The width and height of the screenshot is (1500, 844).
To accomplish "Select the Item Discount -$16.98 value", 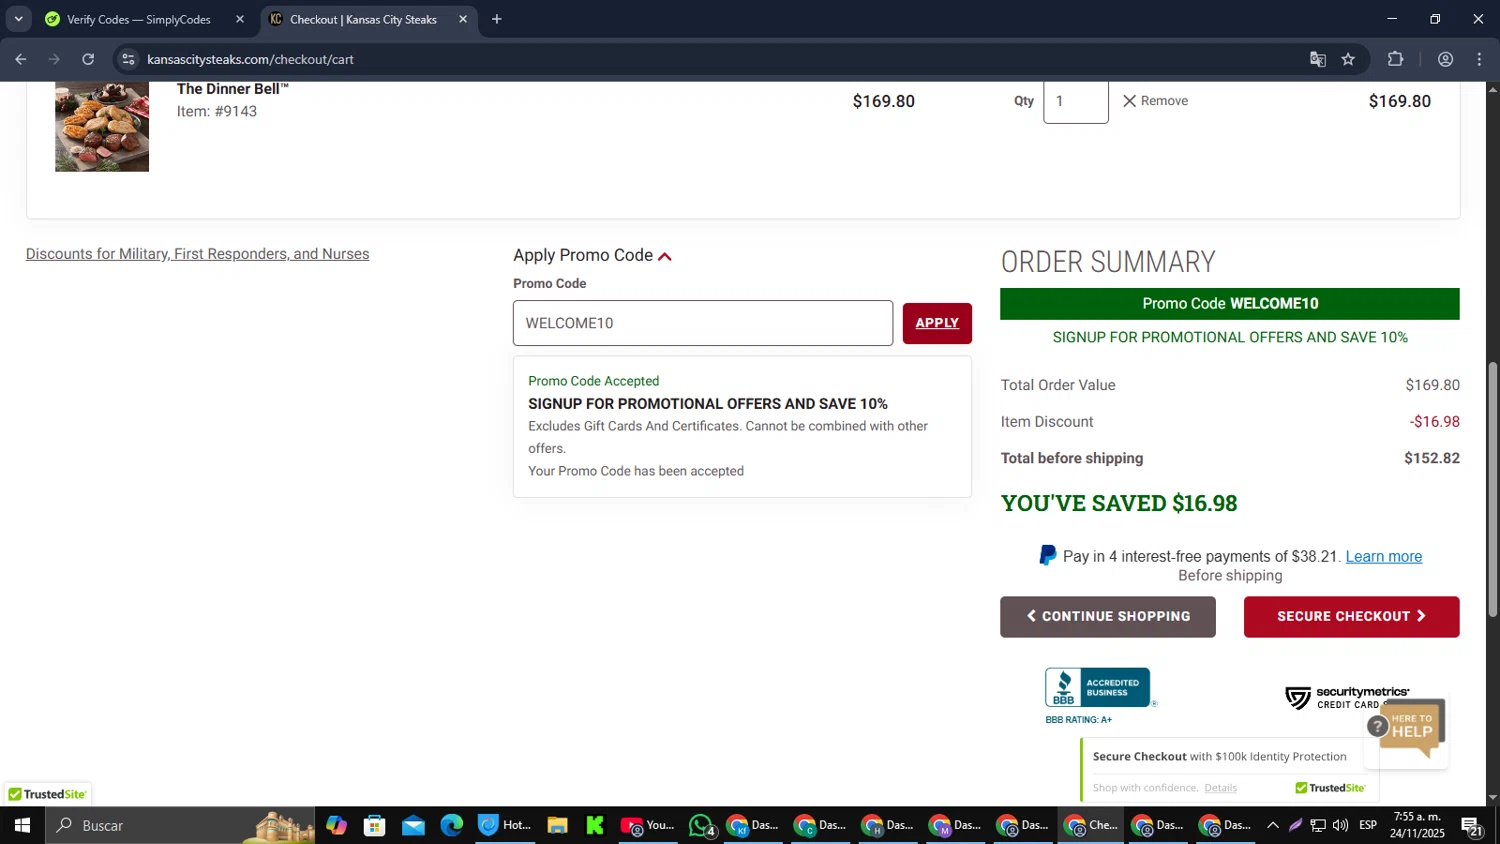I will [1435, 422].
